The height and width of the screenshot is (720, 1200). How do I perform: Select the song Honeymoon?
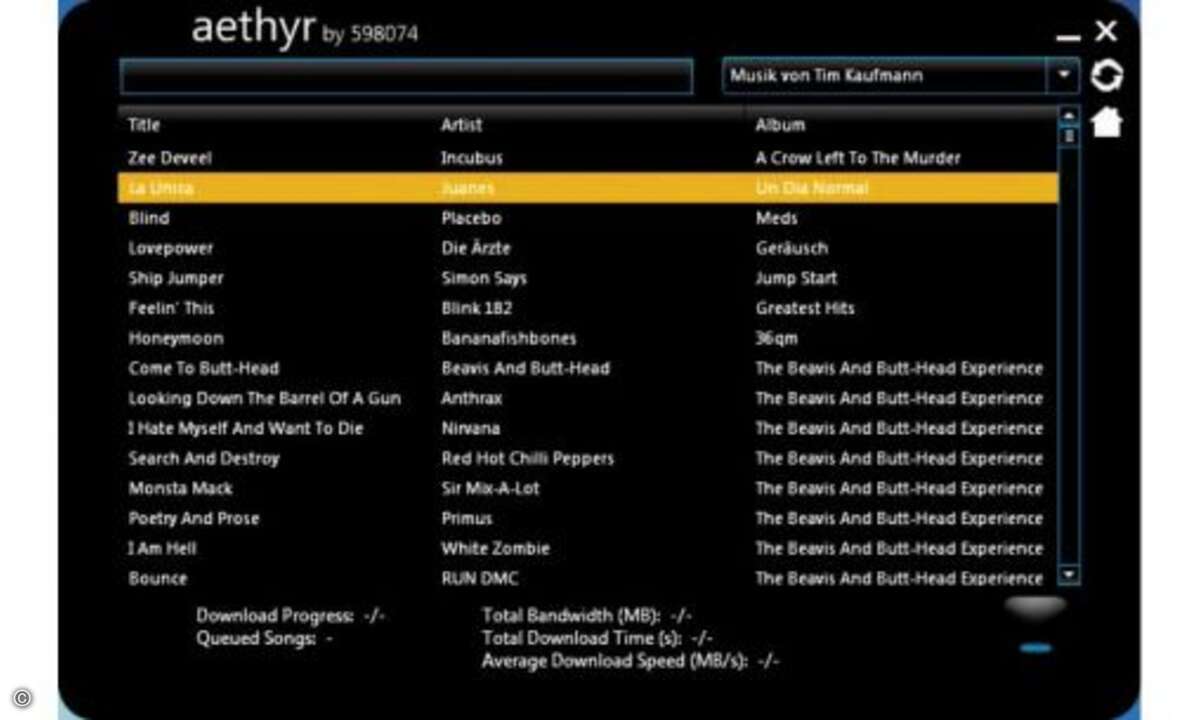coord(176,338)
